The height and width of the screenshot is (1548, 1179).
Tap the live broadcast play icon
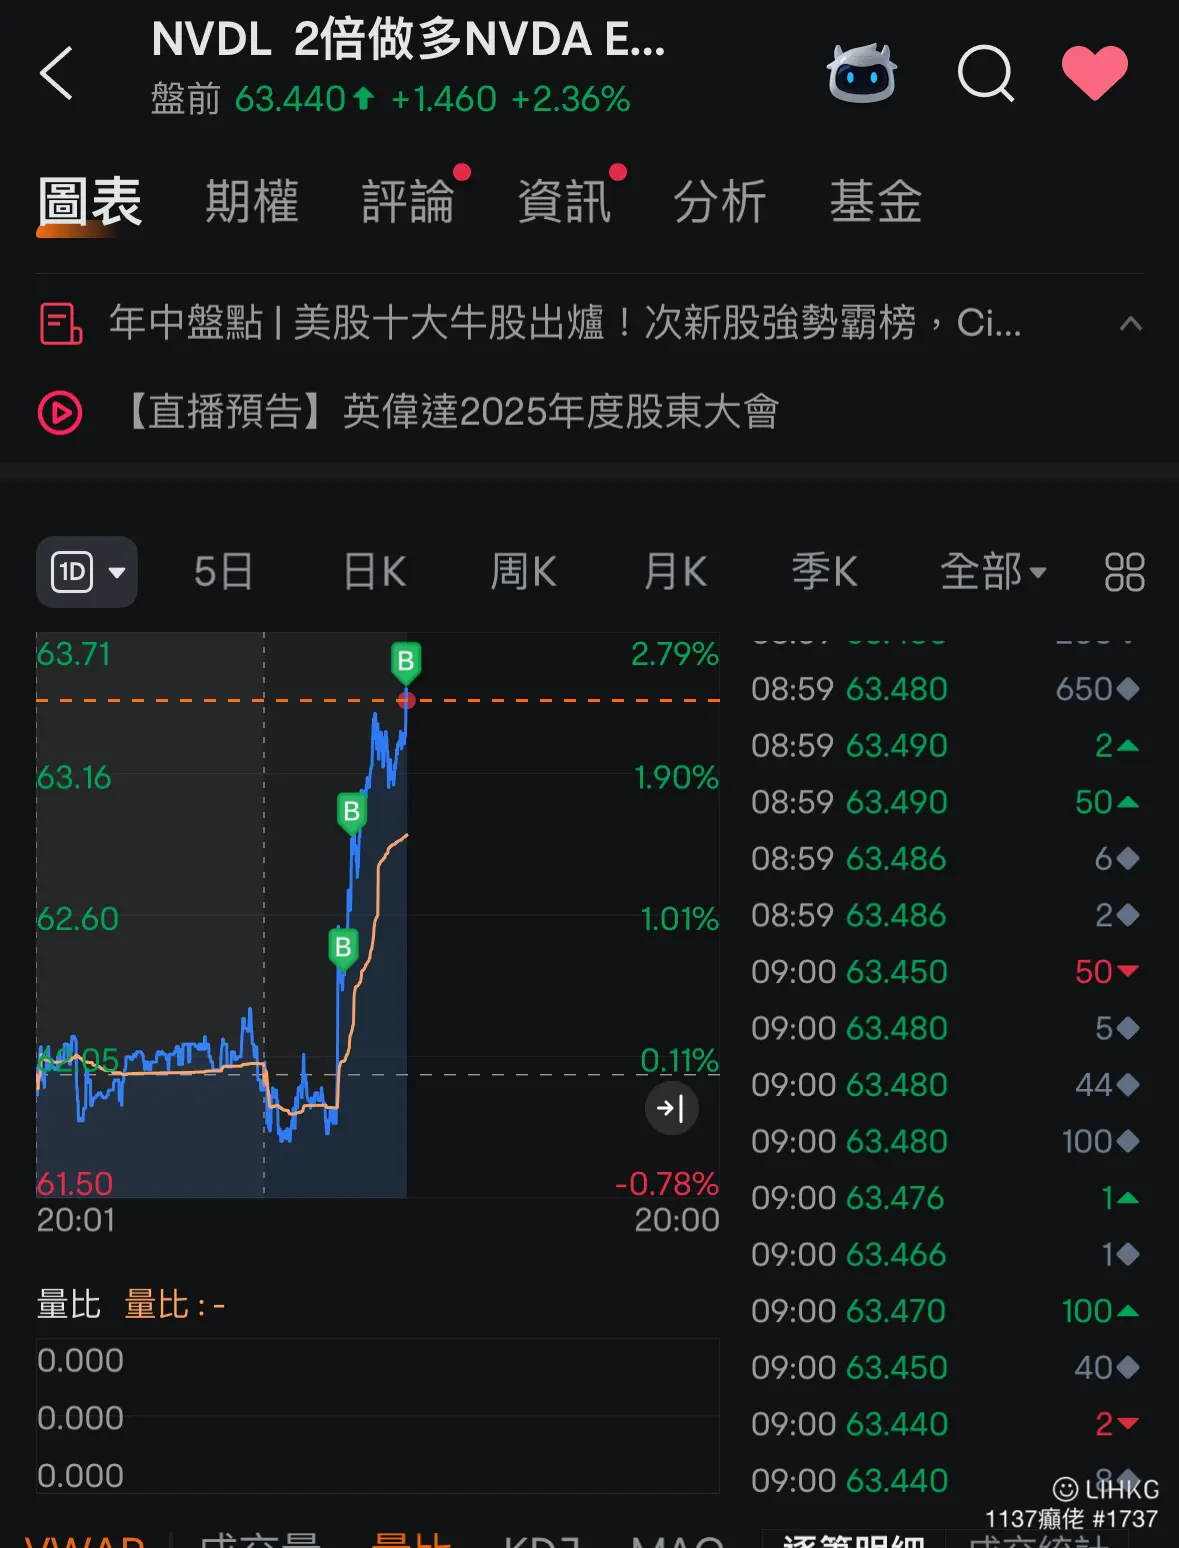click(x=60, y=412)
